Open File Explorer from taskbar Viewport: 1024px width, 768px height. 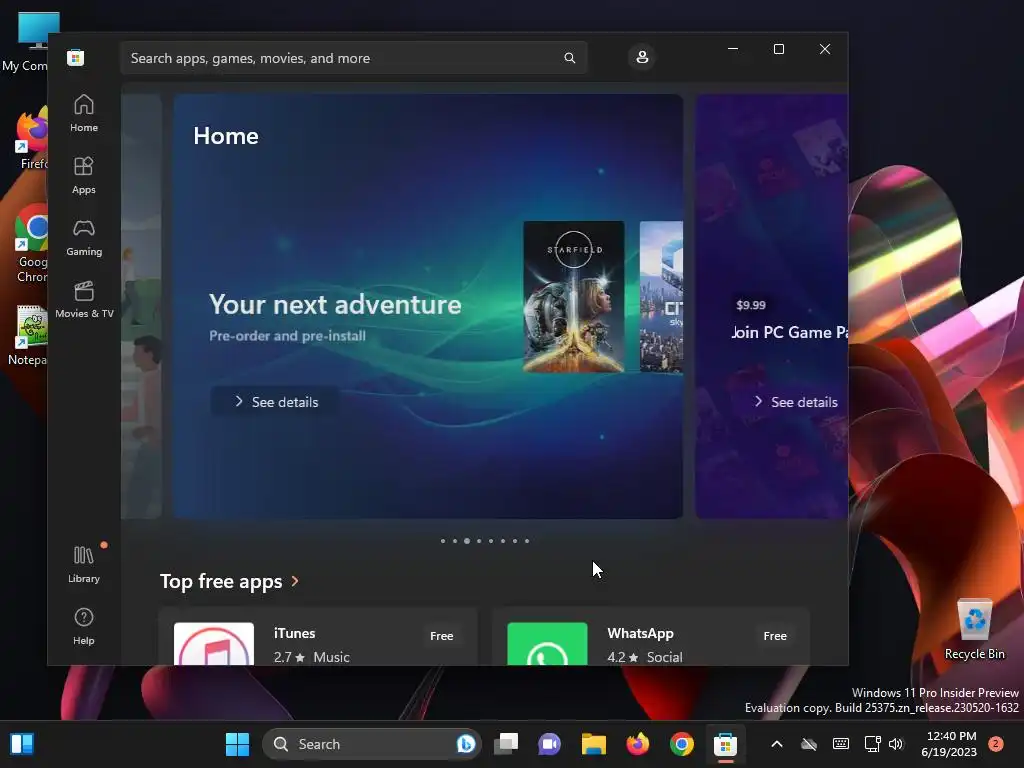coord(594,744)
